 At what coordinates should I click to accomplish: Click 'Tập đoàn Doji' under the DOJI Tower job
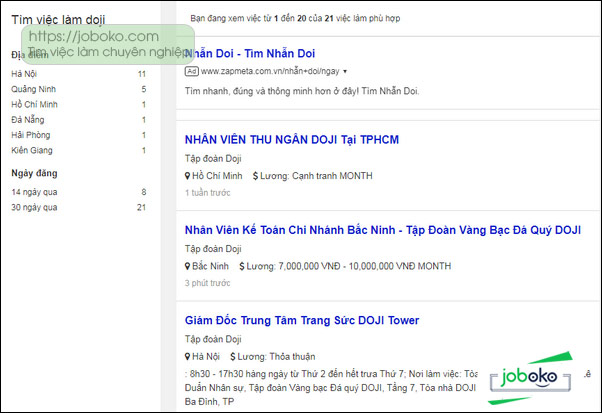click(213, 339)
